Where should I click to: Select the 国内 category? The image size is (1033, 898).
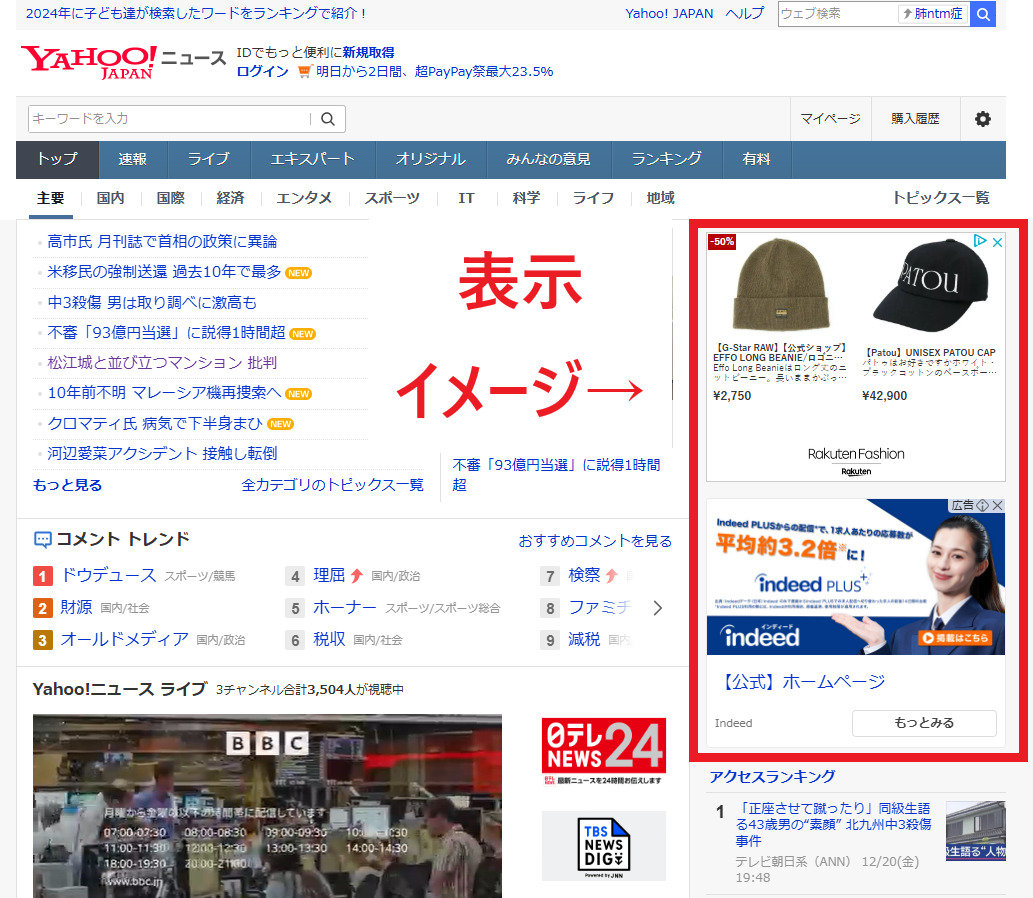point(110,198)
